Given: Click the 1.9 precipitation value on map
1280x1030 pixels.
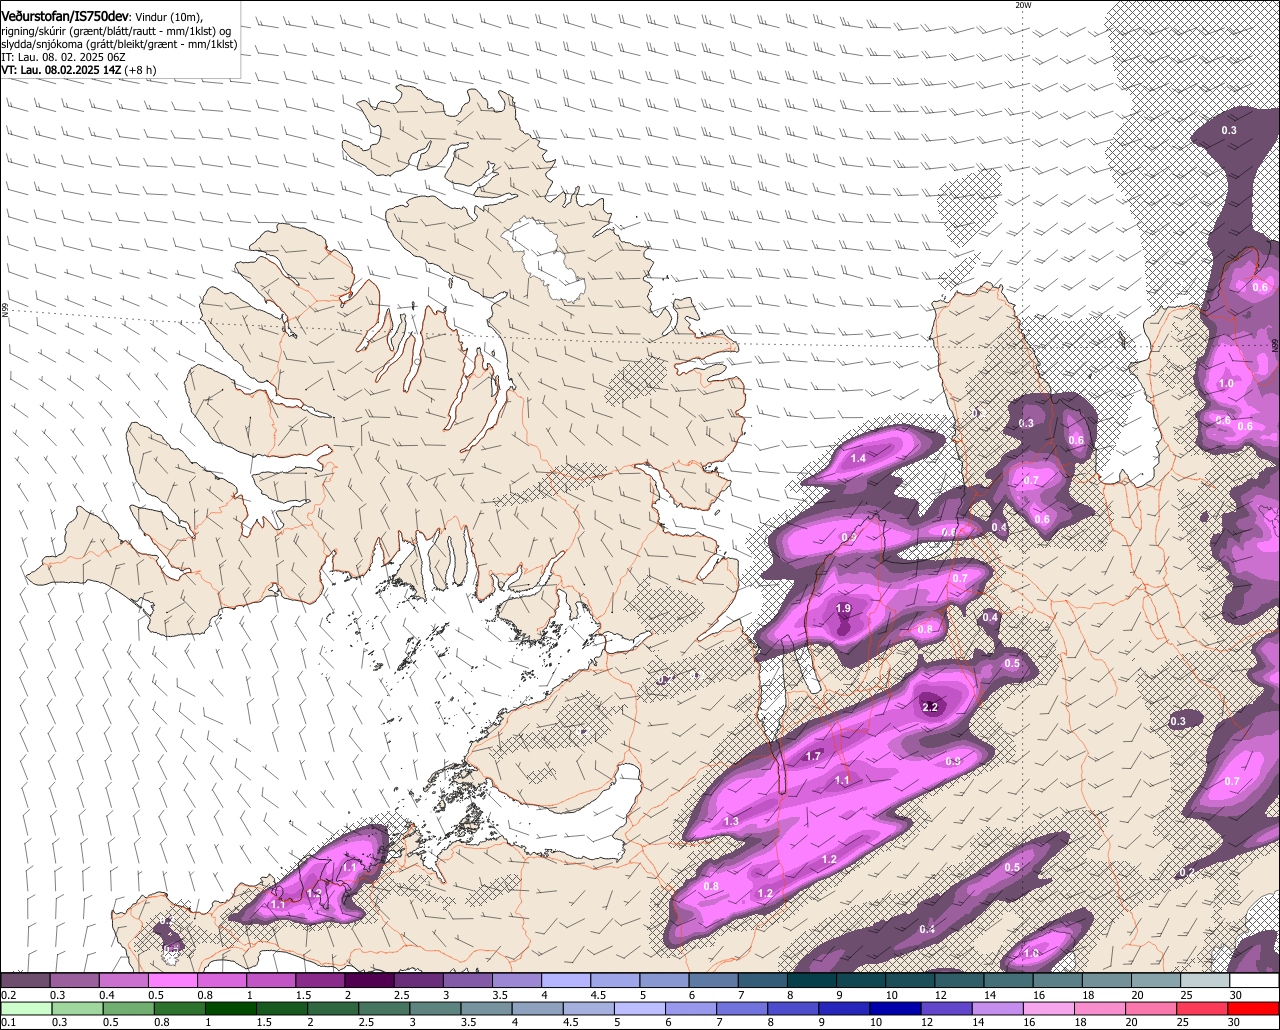Looking at the screenshot, I should [x=843, y=608].
